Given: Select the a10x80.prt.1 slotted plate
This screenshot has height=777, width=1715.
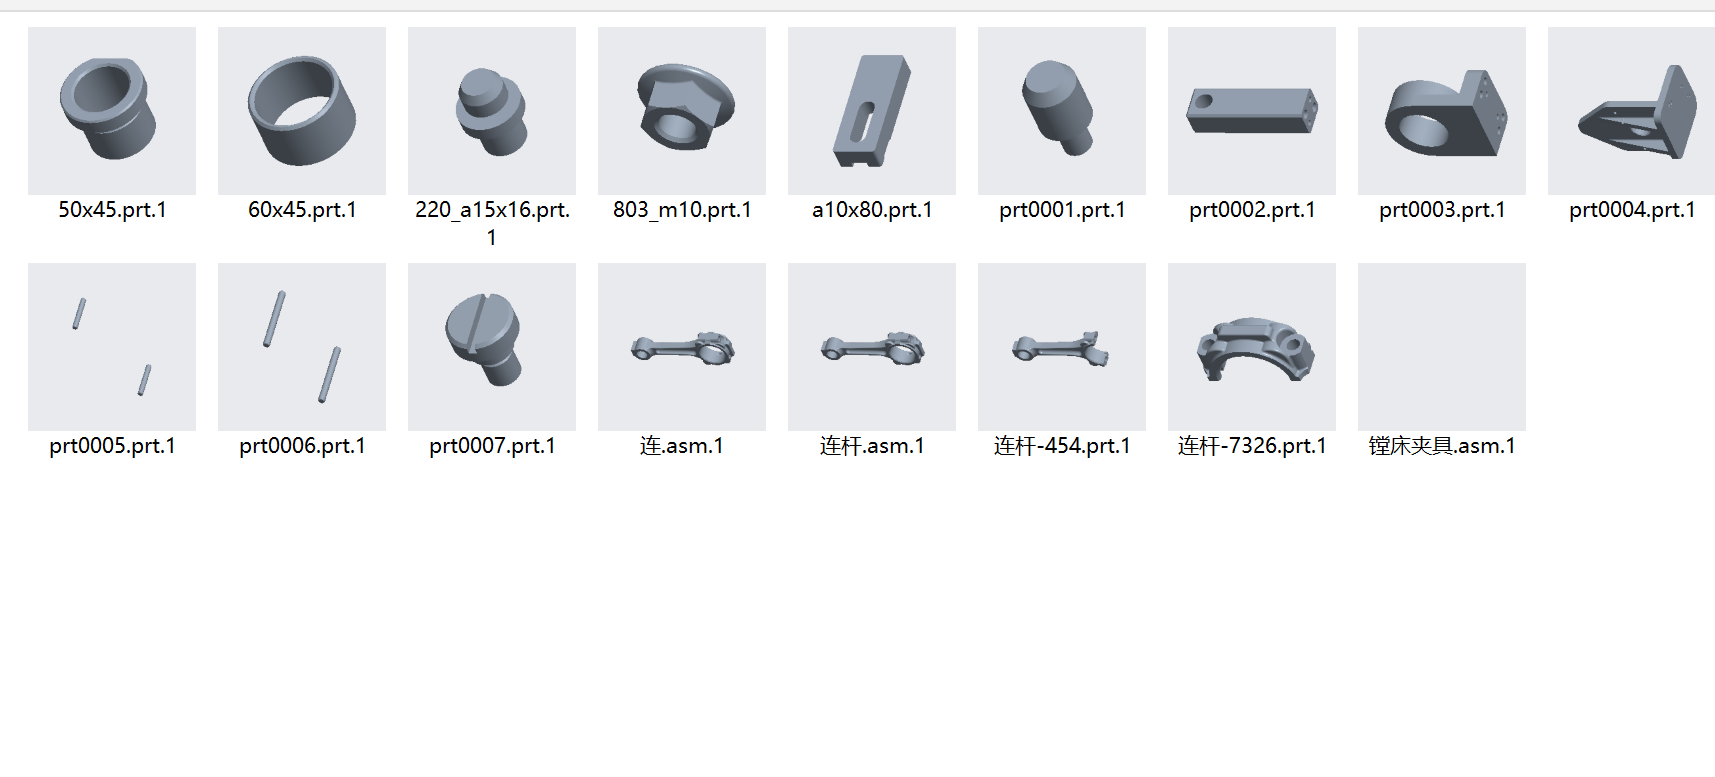Looking at the screenshot, I should coord(872,111).
